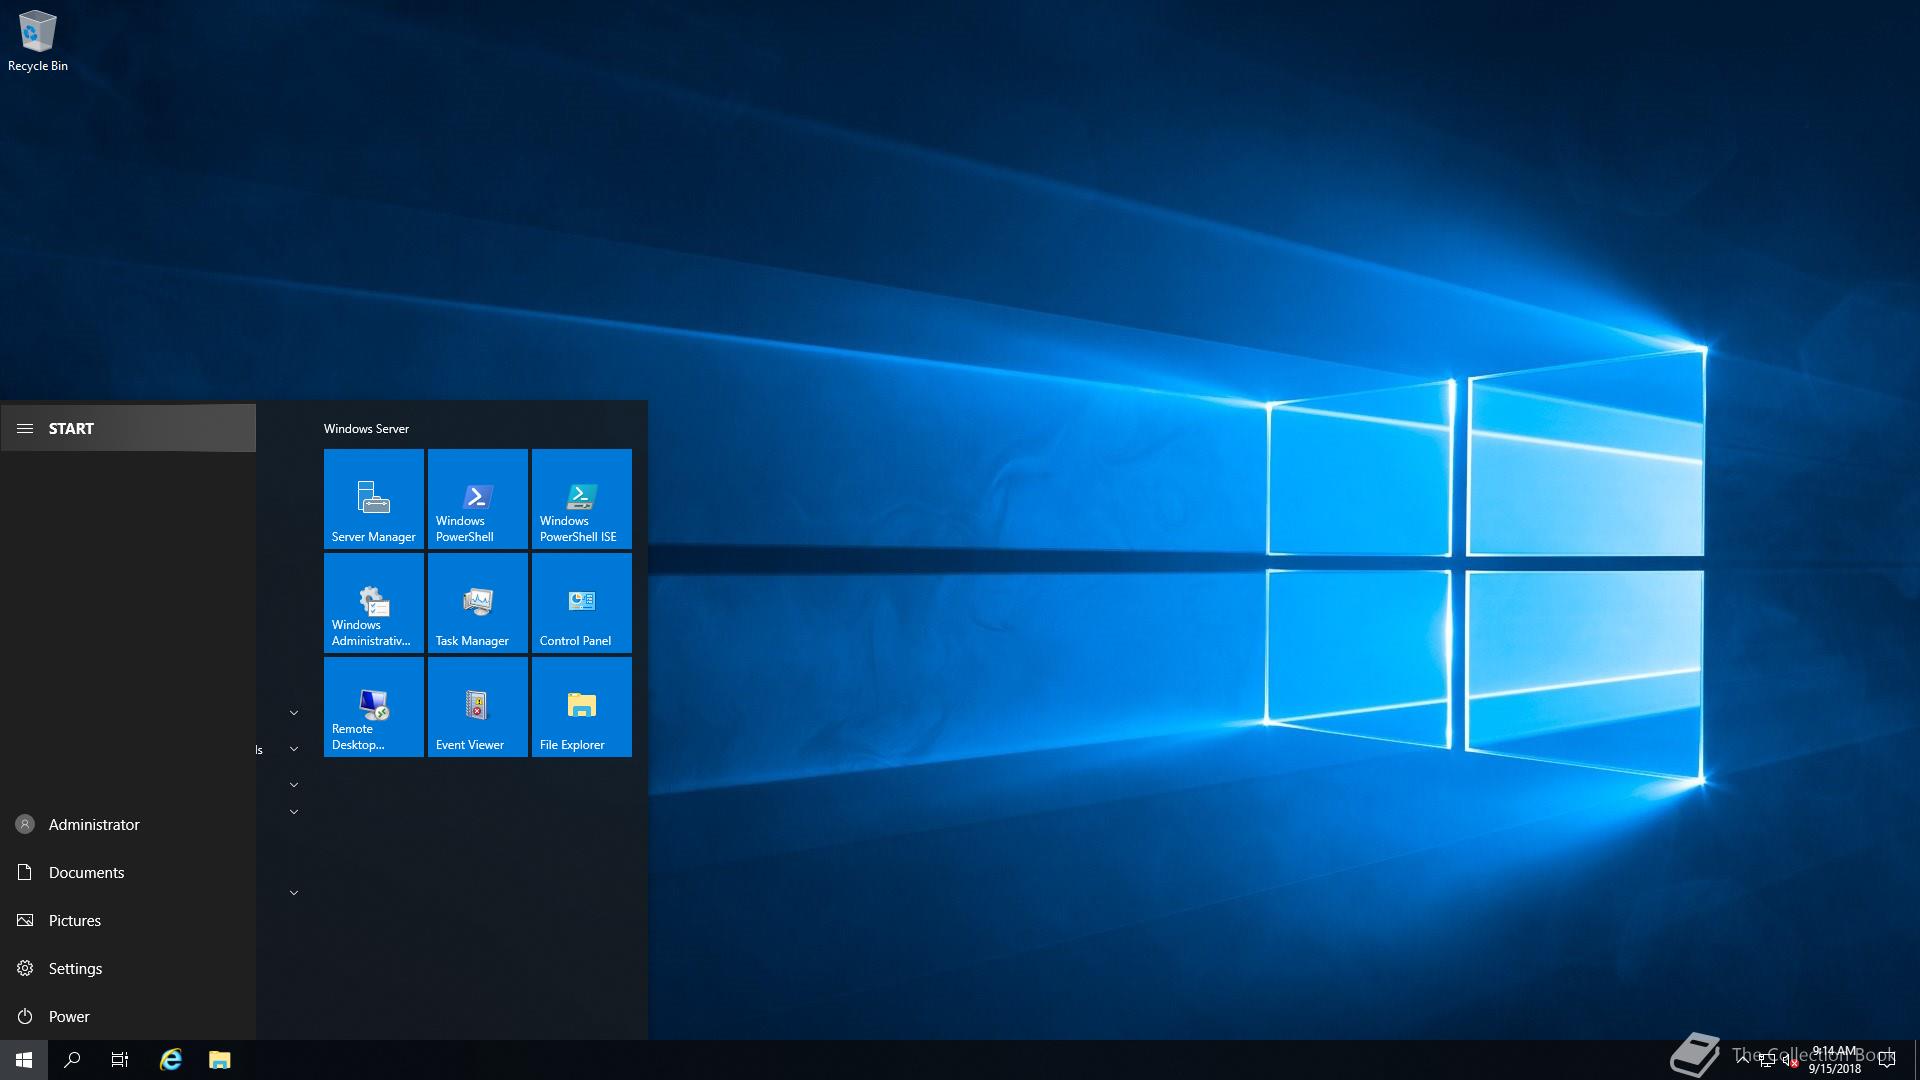The width and height of the screenshot is (1920, 1080).
Task: Open the Windows Administrative Tools tile
Action: click(373, 602)
